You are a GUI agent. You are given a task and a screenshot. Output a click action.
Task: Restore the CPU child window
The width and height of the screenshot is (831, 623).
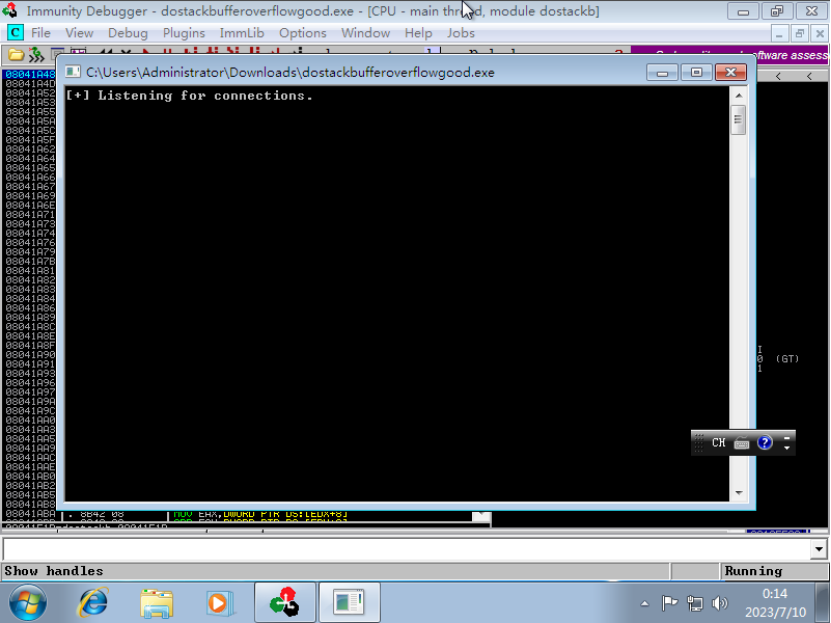(799, 34)
